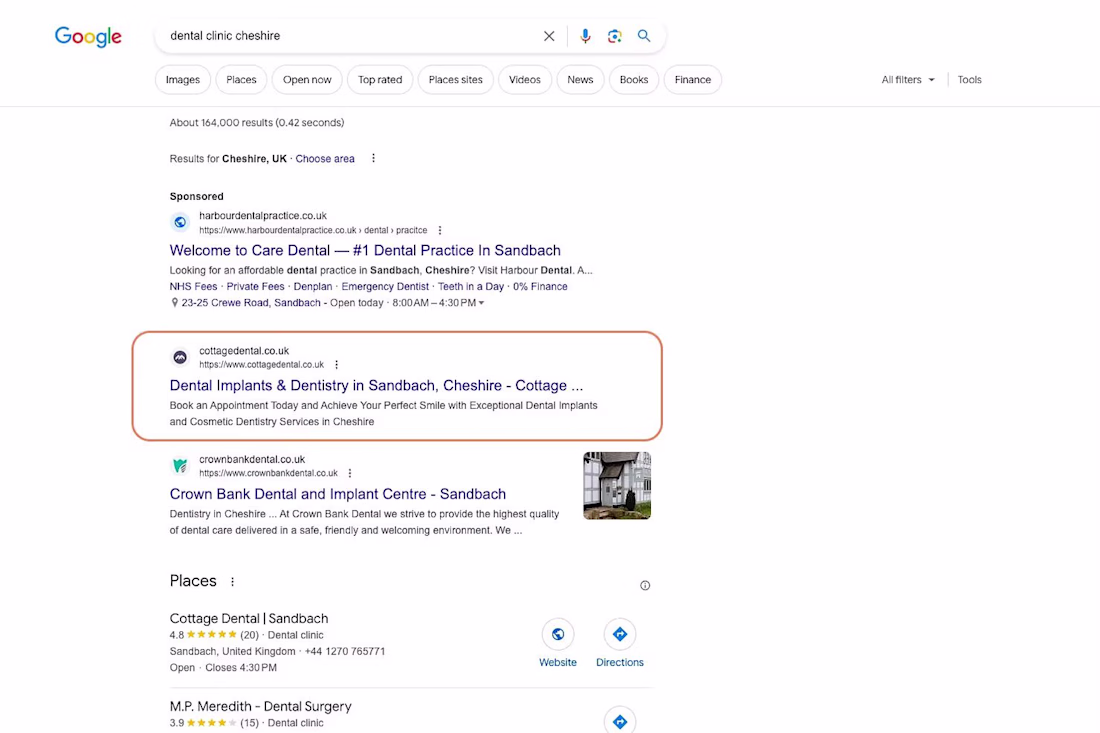
Task: Open three-dot menu for cottagedental.co.uk result
Action: pos(336,365)
